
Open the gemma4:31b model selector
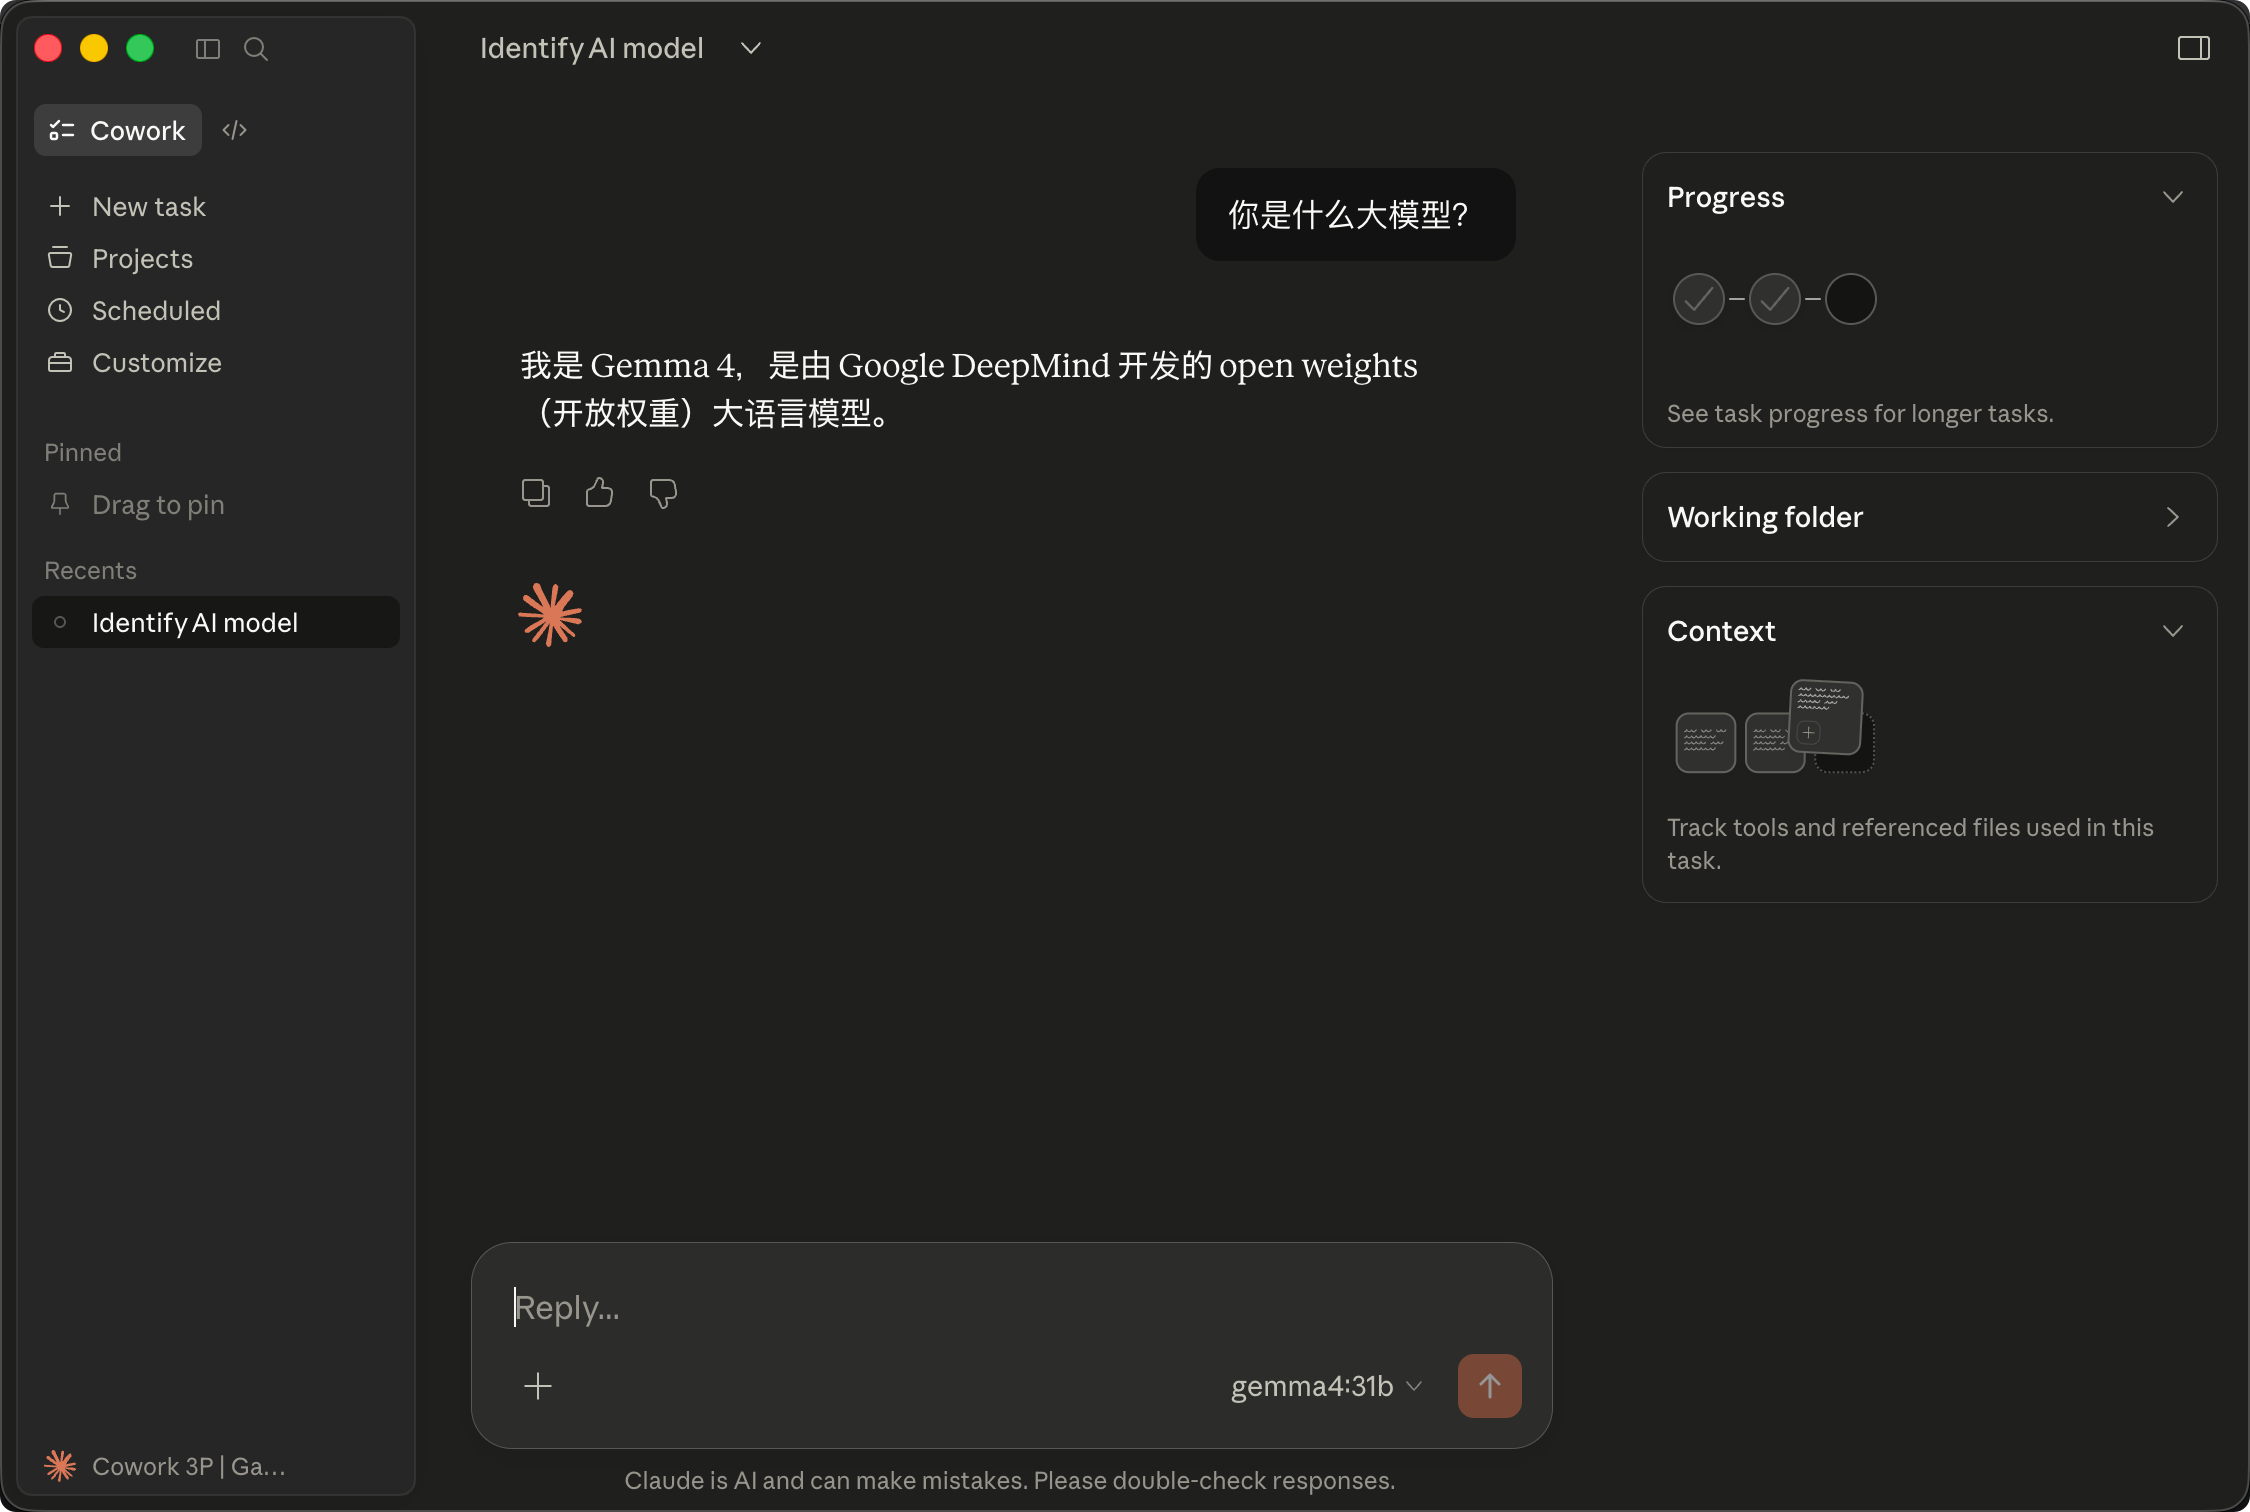pyautogui.click(x=1326, y=1386)
